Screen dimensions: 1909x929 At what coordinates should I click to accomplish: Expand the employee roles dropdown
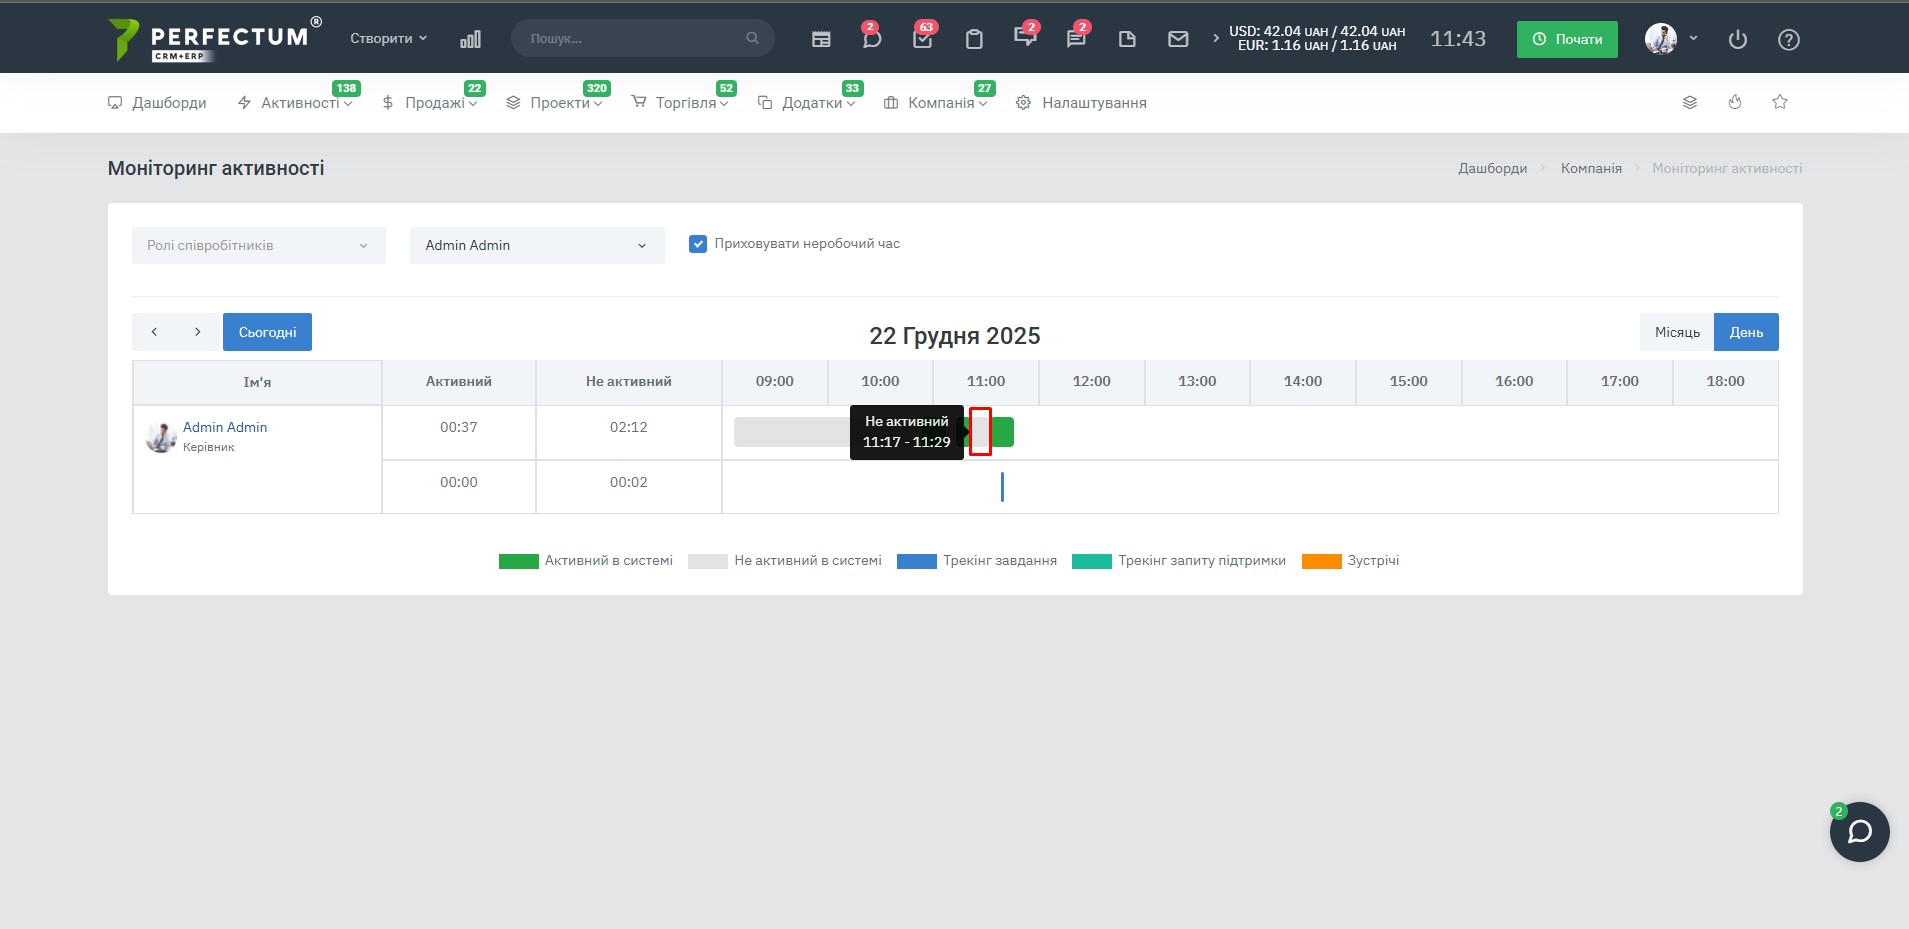tap(258, 245)
